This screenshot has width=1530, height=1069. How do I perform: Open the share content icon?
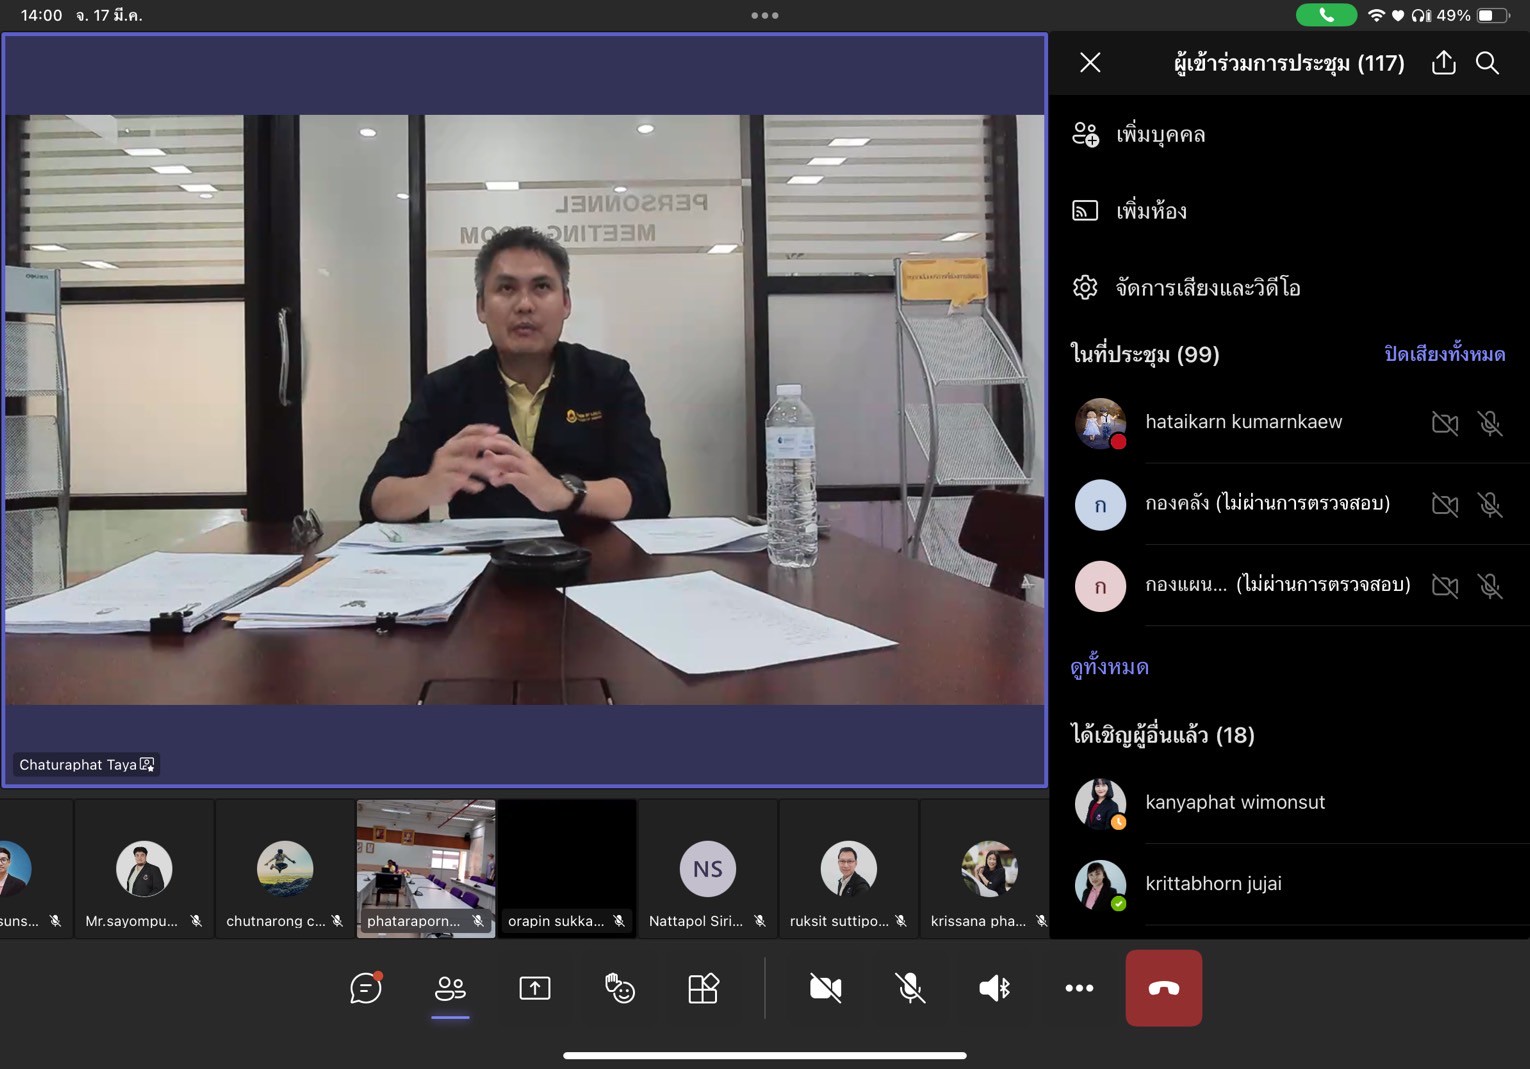[535, 988]
